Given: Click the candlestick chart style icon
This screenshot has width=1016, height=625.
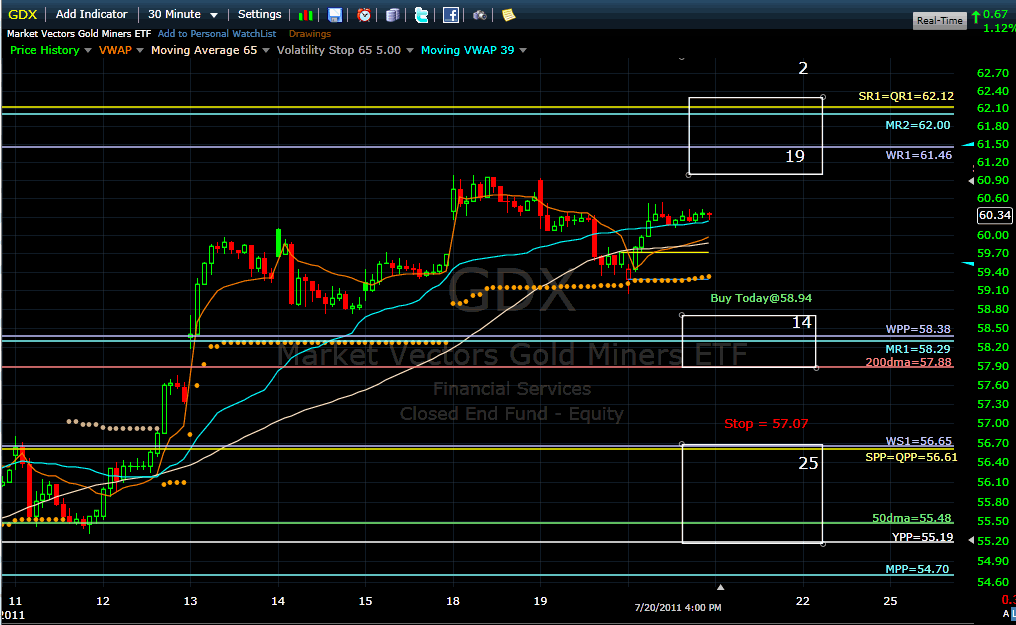Looking at the screenshot, I should pos(305,15).
